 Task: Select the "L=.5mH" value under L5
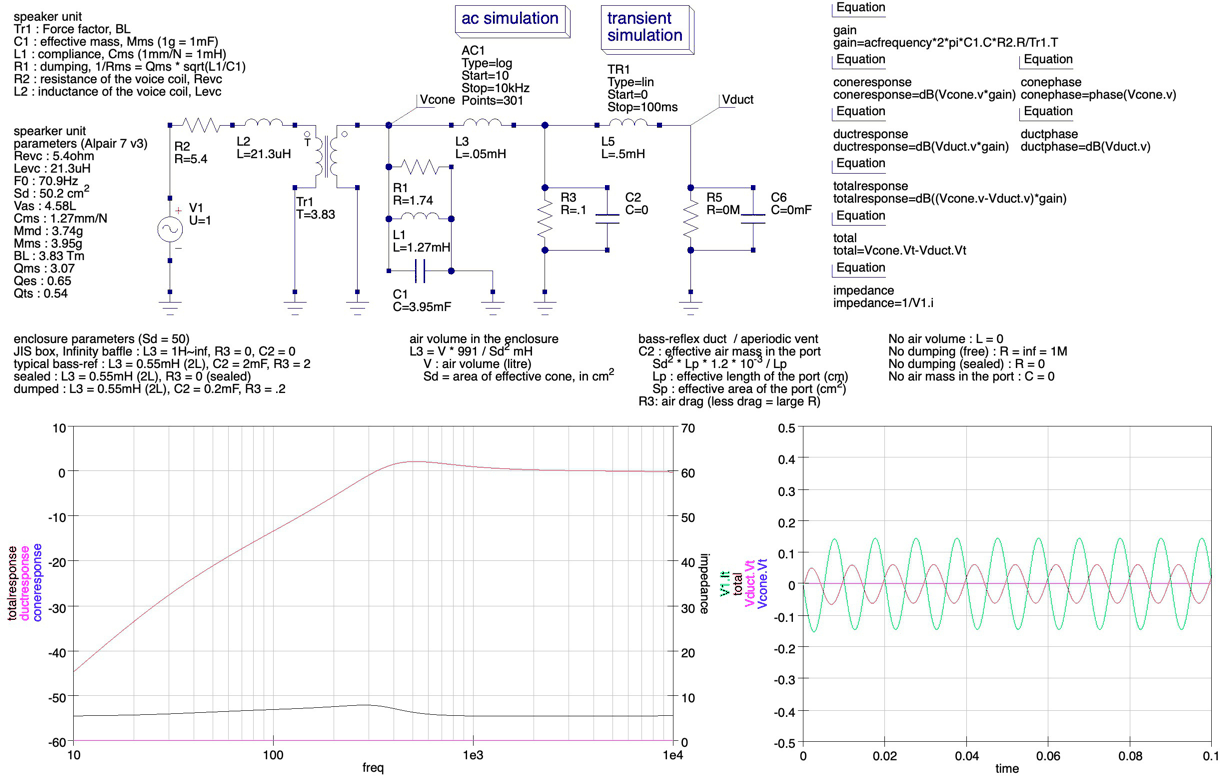(625, 155)
